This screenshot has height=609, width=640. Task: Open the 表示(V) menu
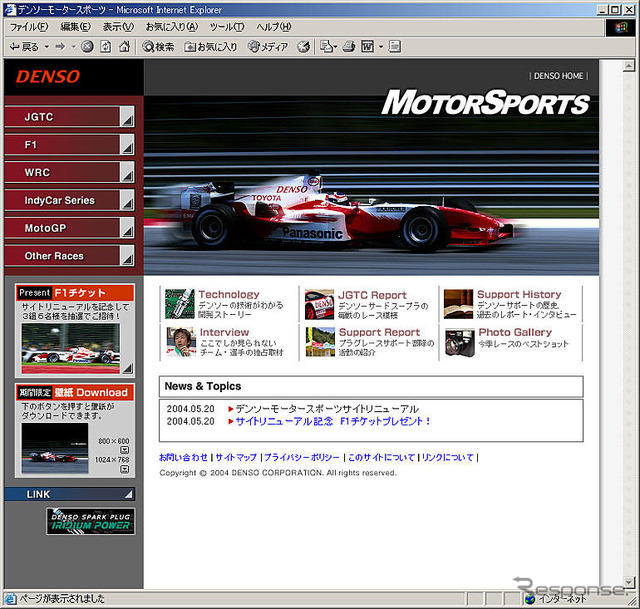pyautogui.click(x=118, y=27)
